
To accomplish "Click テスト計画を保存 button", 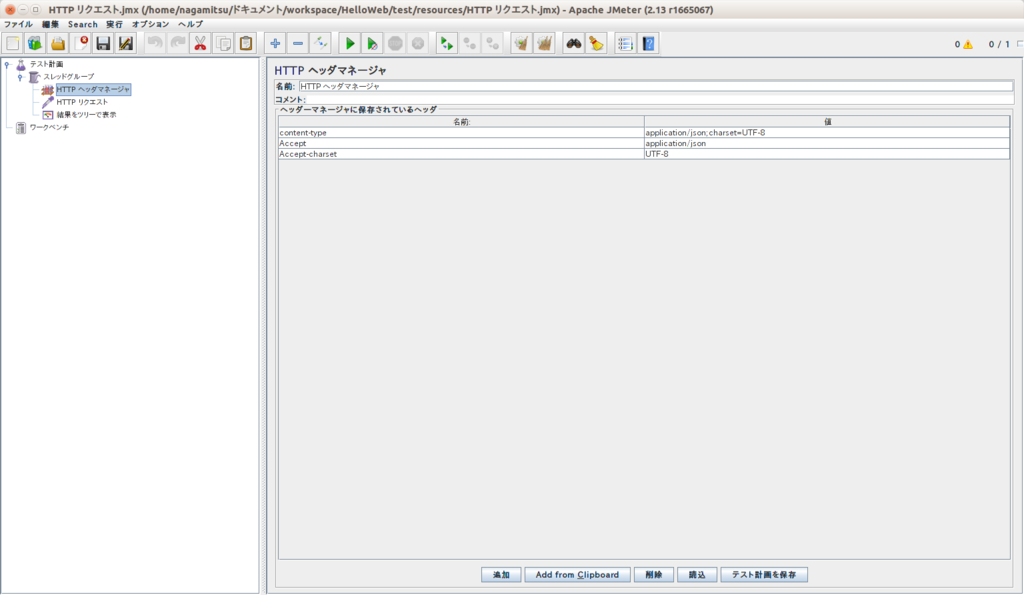I will point(763,575).
